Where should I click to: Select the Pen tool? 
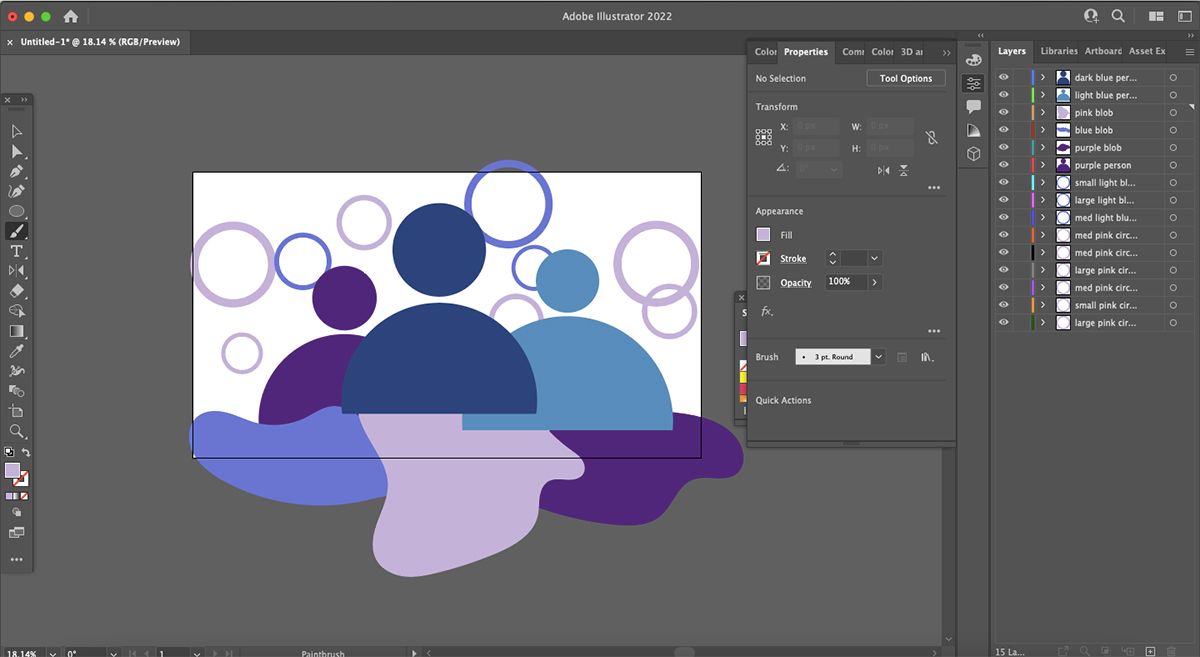tap(16, 171)
